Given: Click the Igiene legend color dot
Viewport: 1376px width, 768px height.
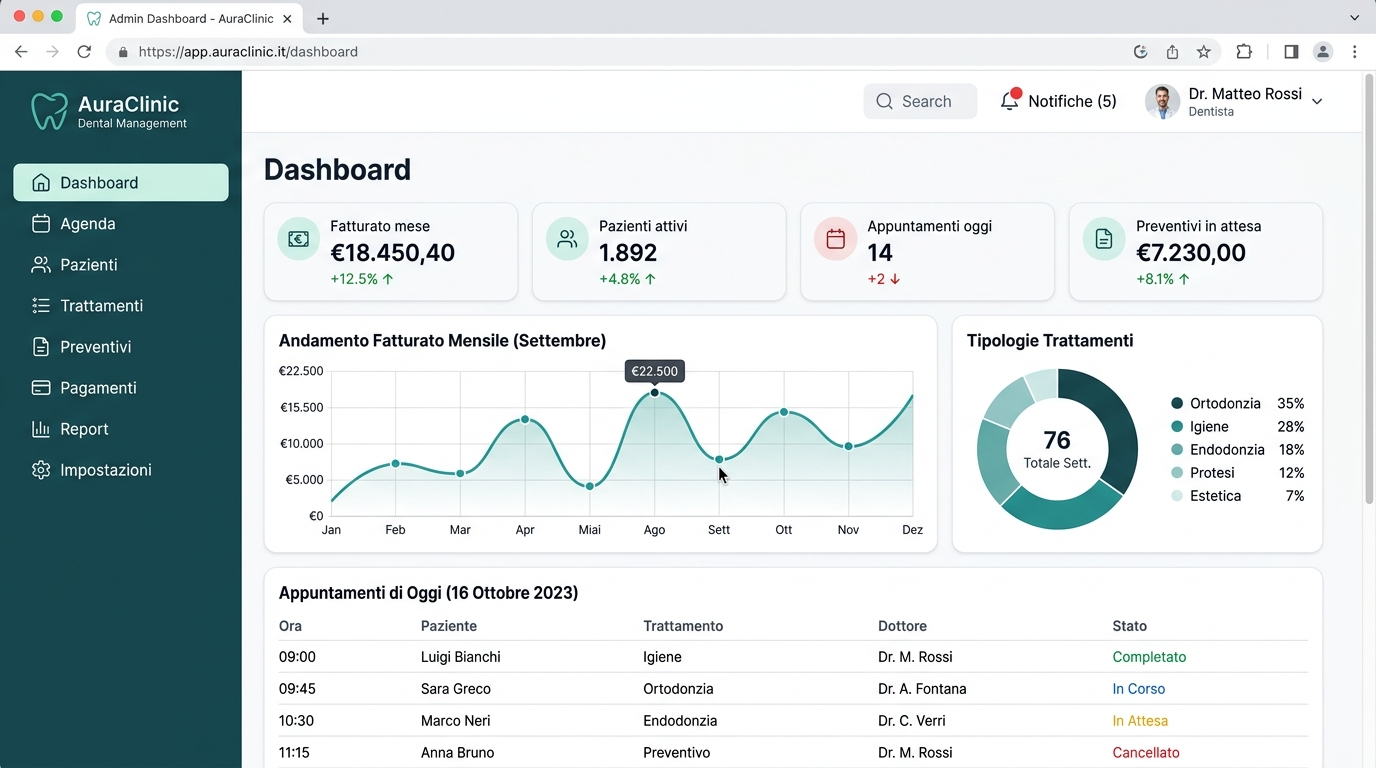Looking at the screenshot, I should click(1177, 427).
